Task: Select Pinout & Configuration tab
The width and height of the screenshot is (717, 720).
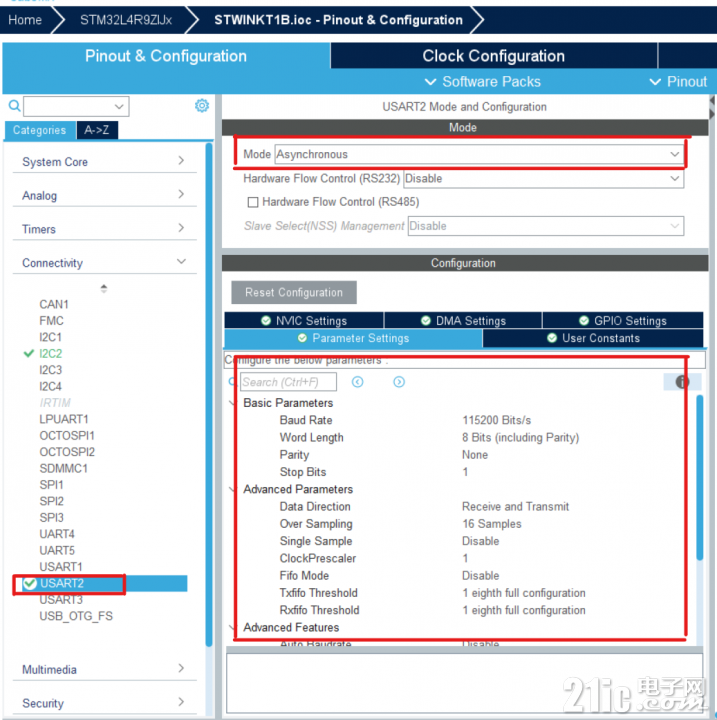Action: click(166, 56)
